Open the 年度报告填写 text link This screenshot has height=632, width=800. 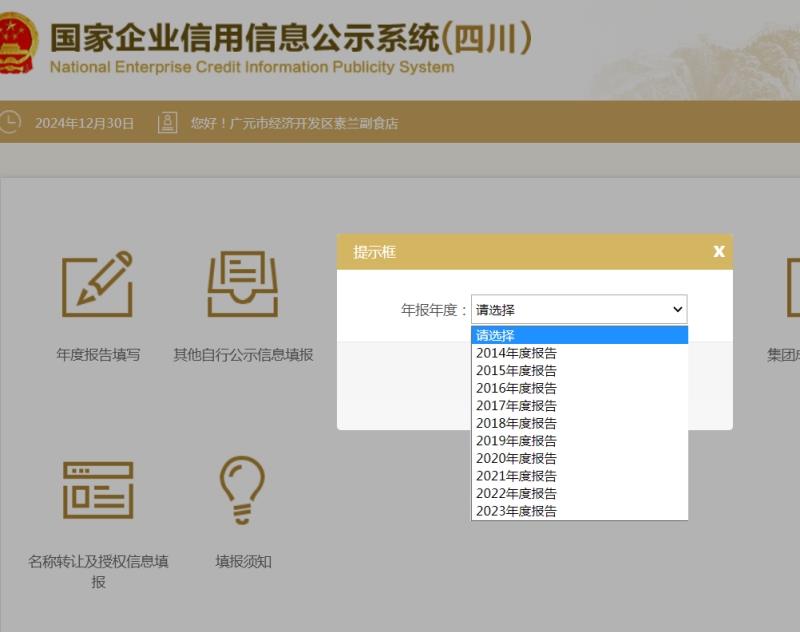point(98,355)
